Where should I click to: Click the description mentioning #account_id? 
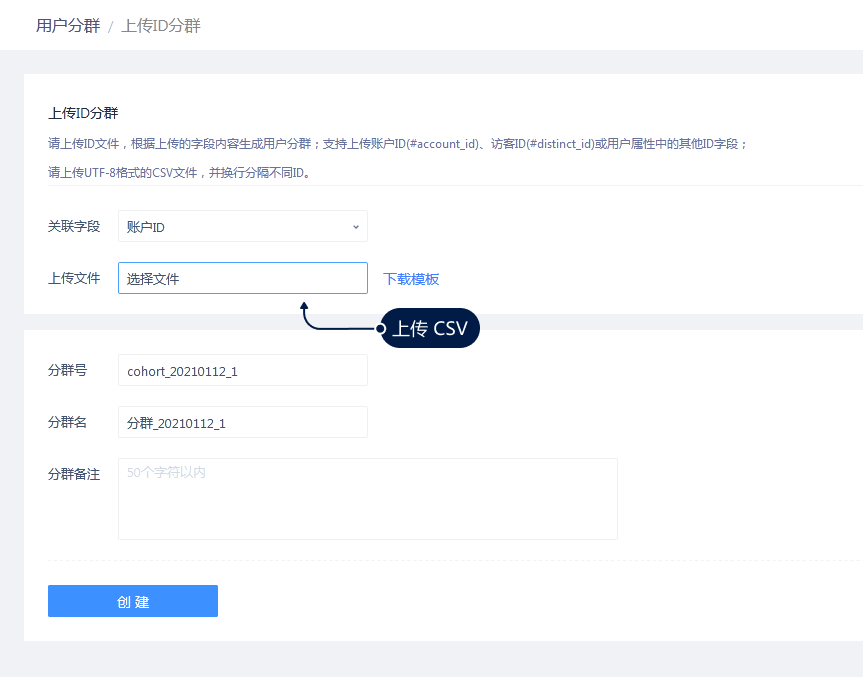click(x=397, y=144)
